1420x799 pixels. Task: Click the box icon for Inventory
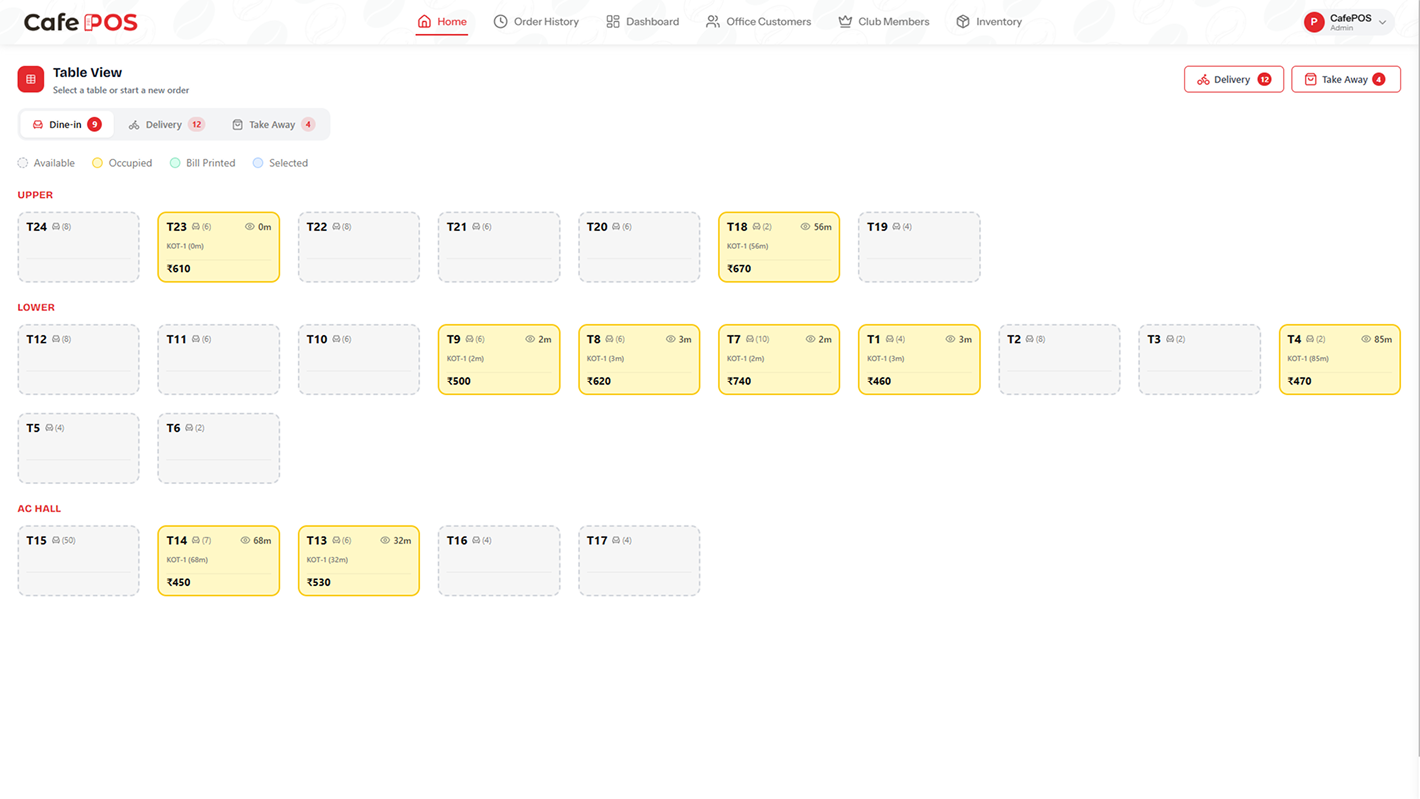coord(963,21)
